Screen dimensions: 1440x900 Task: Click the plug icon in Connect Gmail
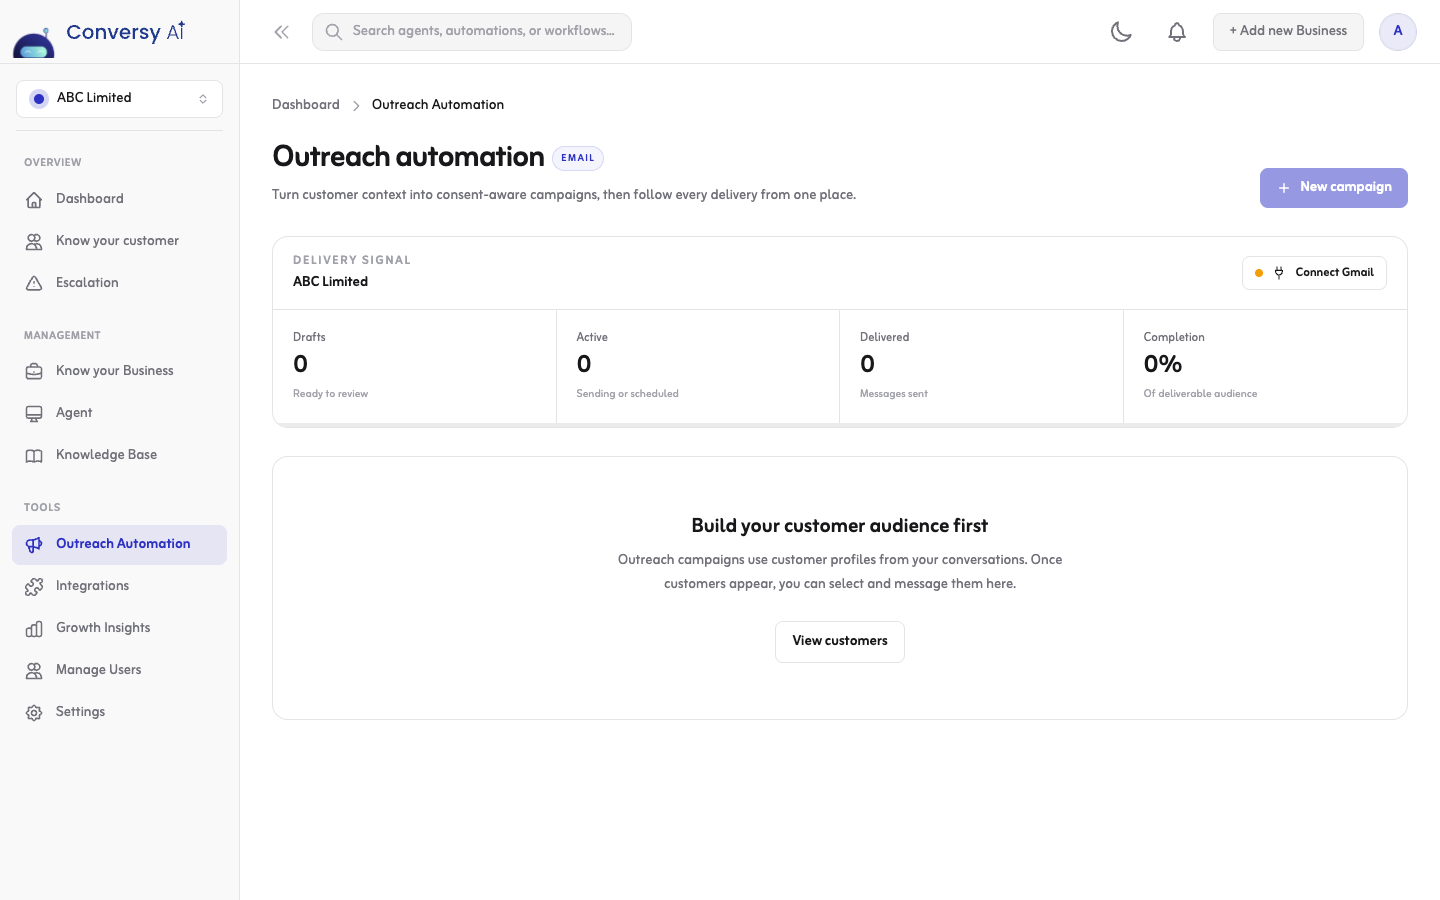pos(1279,273)
